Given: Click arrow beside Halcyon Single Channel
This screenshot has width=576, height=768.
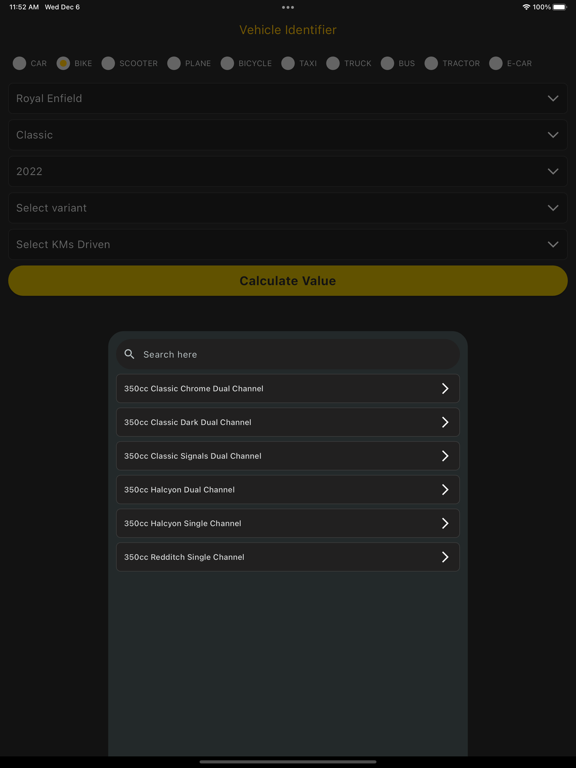Looking at the screenshot, I should [445, 523].
